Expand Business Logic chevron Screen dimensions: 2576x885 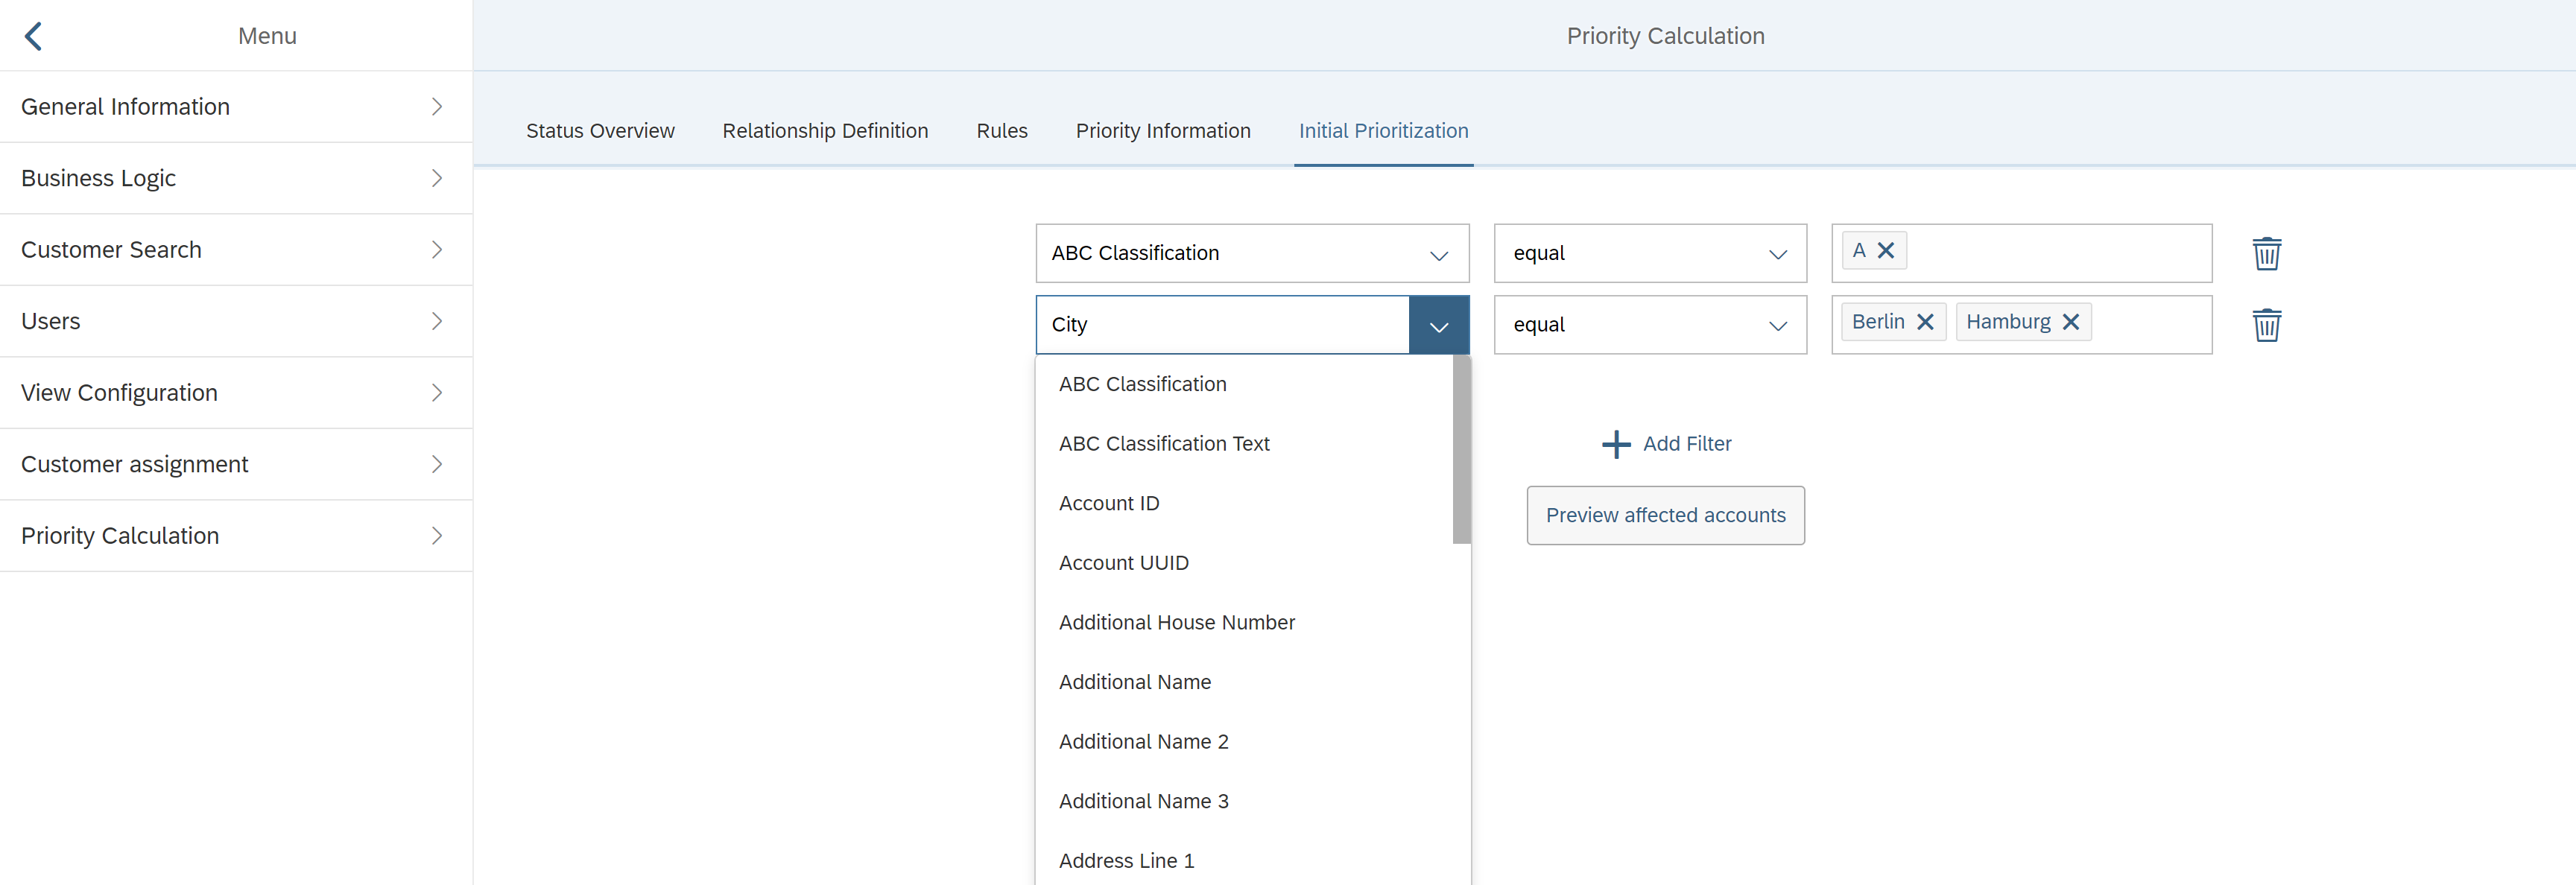pyautogui.click(x=437, y=178)
